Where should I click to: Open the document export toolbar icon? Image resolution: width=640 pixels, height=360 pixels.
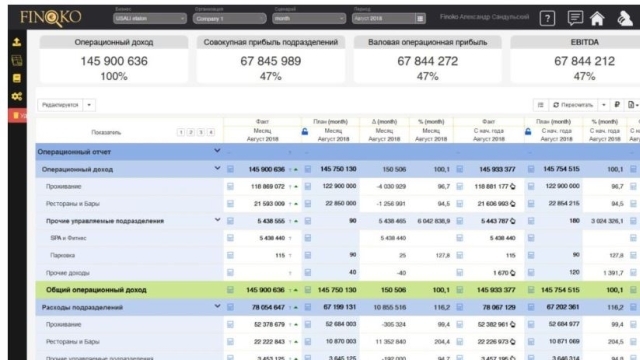(x=632, y=105)
